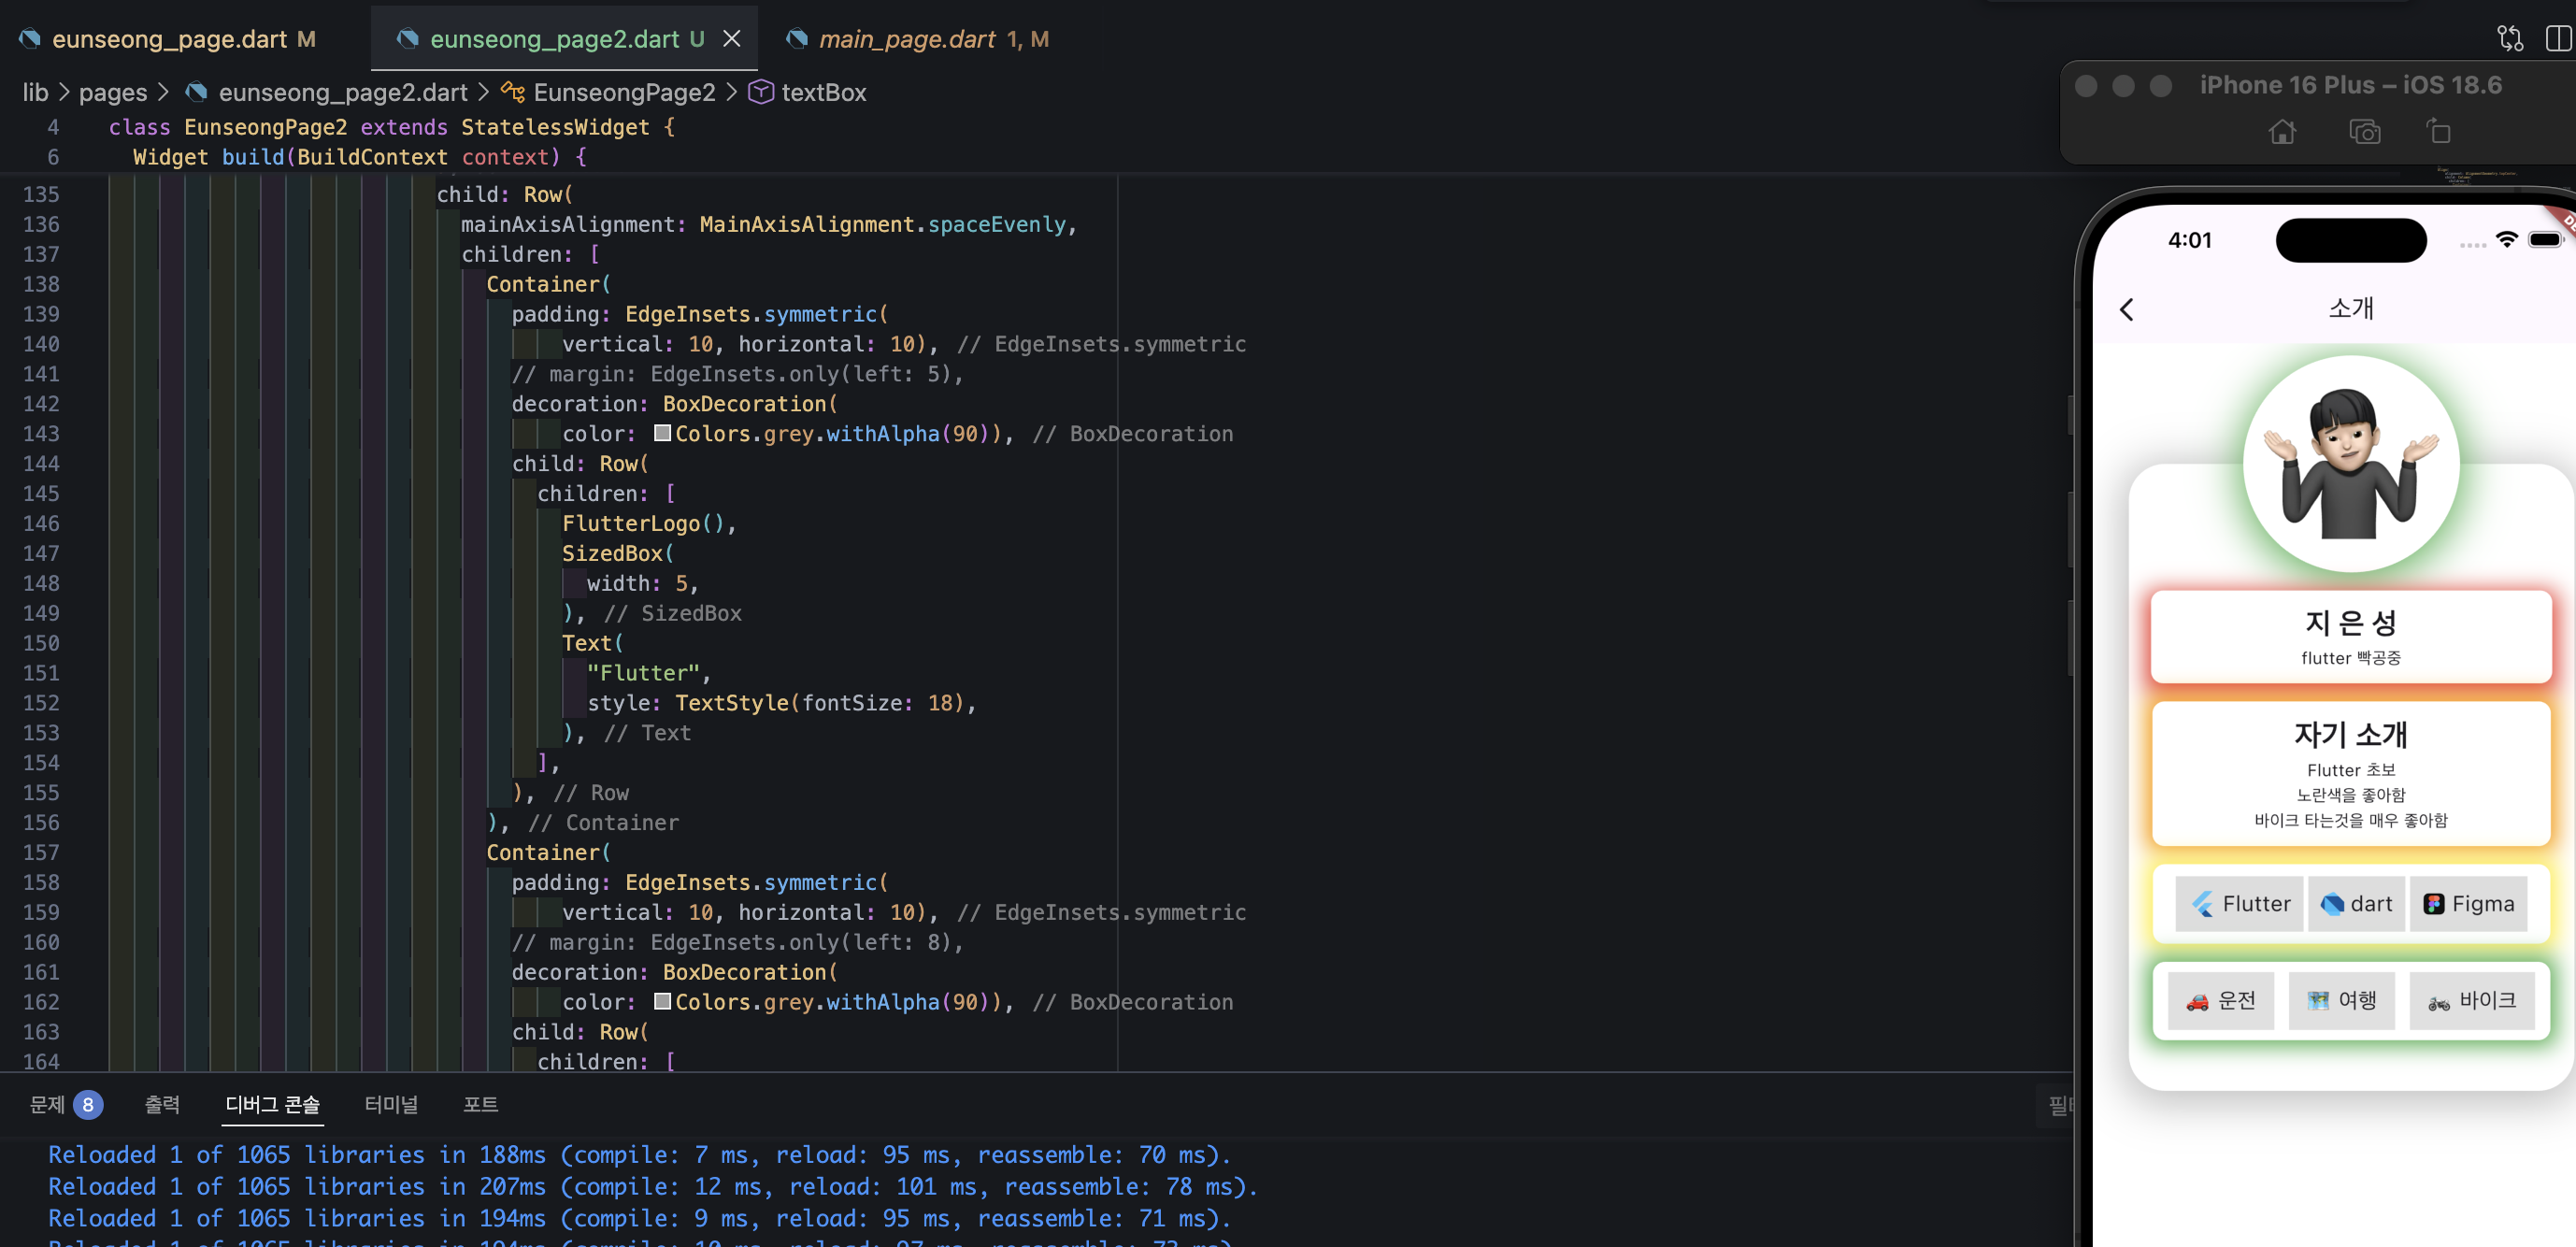Expand the pages breadcrumb segment

point(113,92)
